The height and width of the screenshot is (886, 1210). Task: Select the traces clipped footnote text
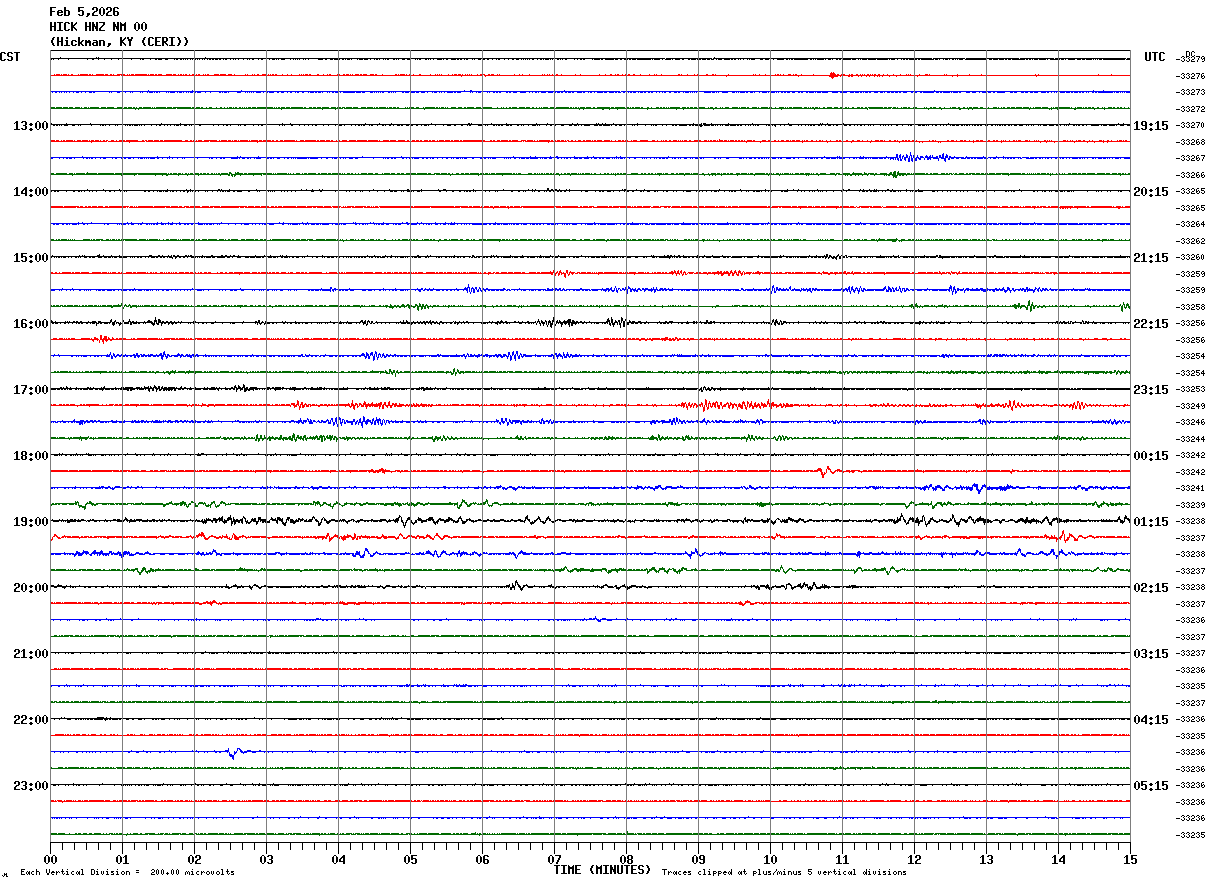click(x=784, y=873)
